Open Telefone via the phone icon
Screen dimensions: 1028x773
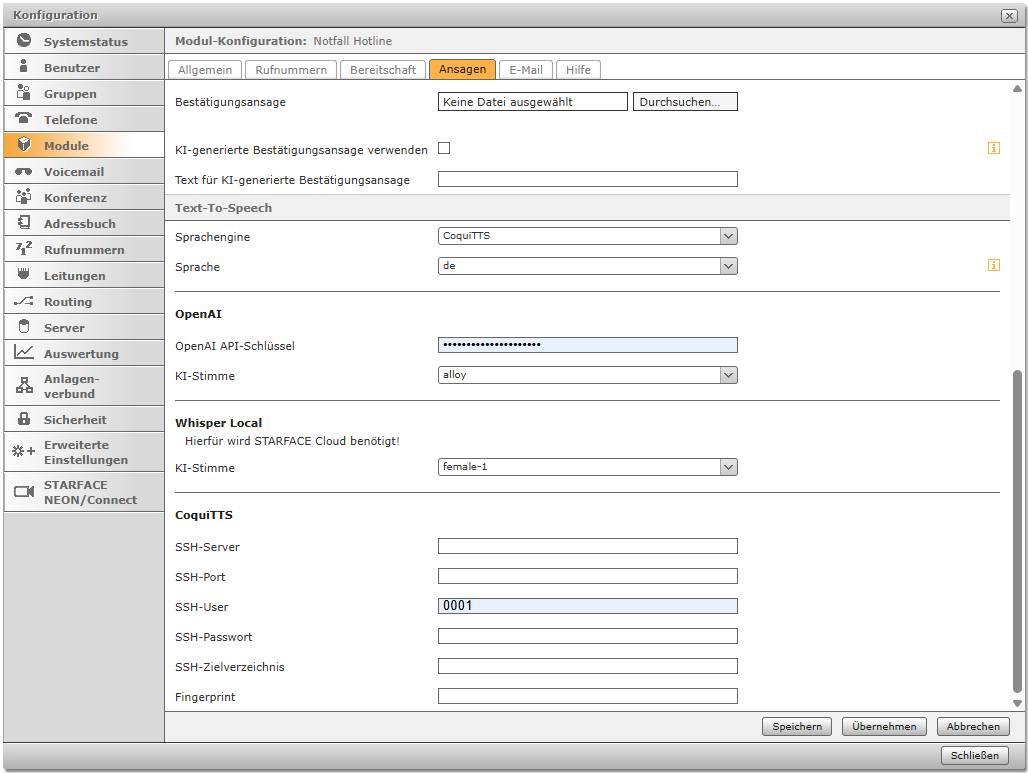tap(24, 120)
